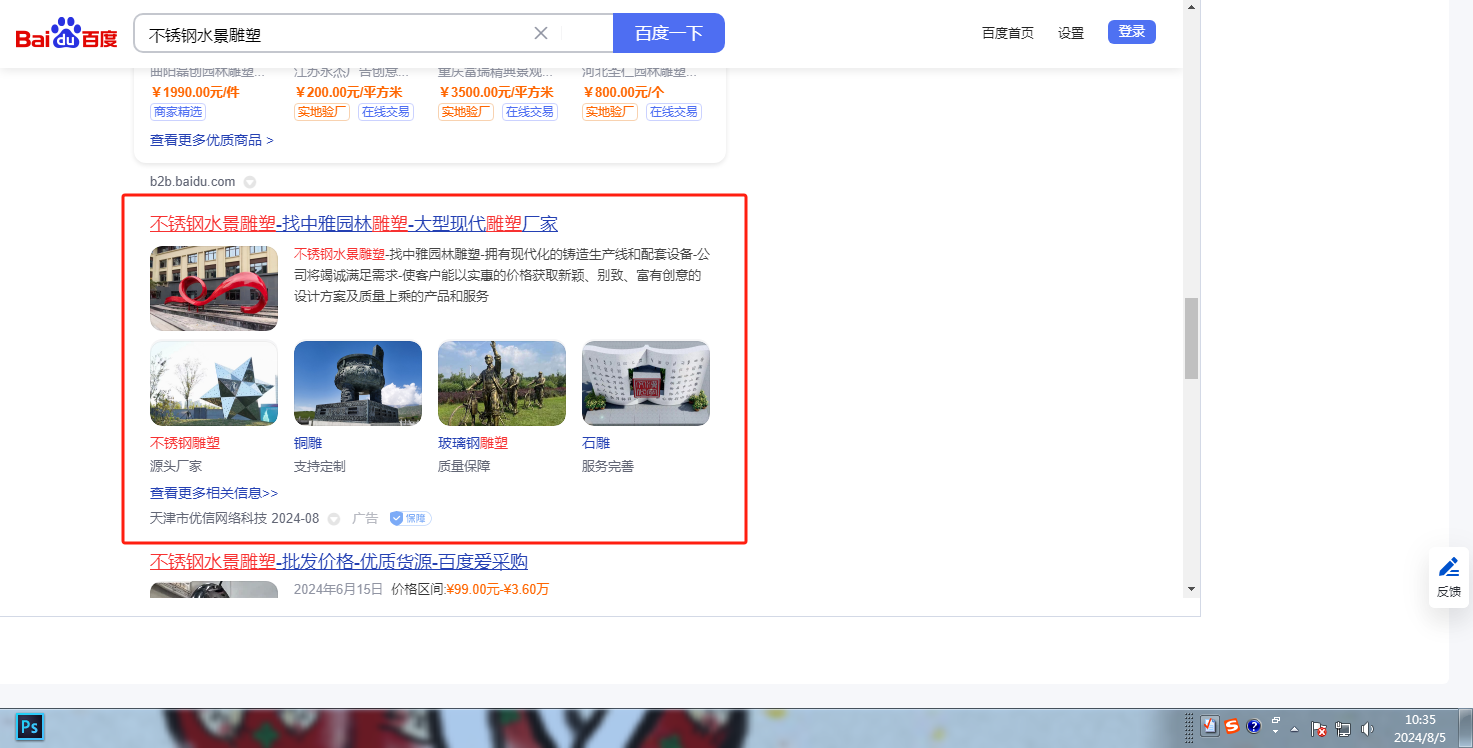Click the scrollbar up arrow
Image resolution: width=1473 pixels, height=748 pixels.
1191,6
